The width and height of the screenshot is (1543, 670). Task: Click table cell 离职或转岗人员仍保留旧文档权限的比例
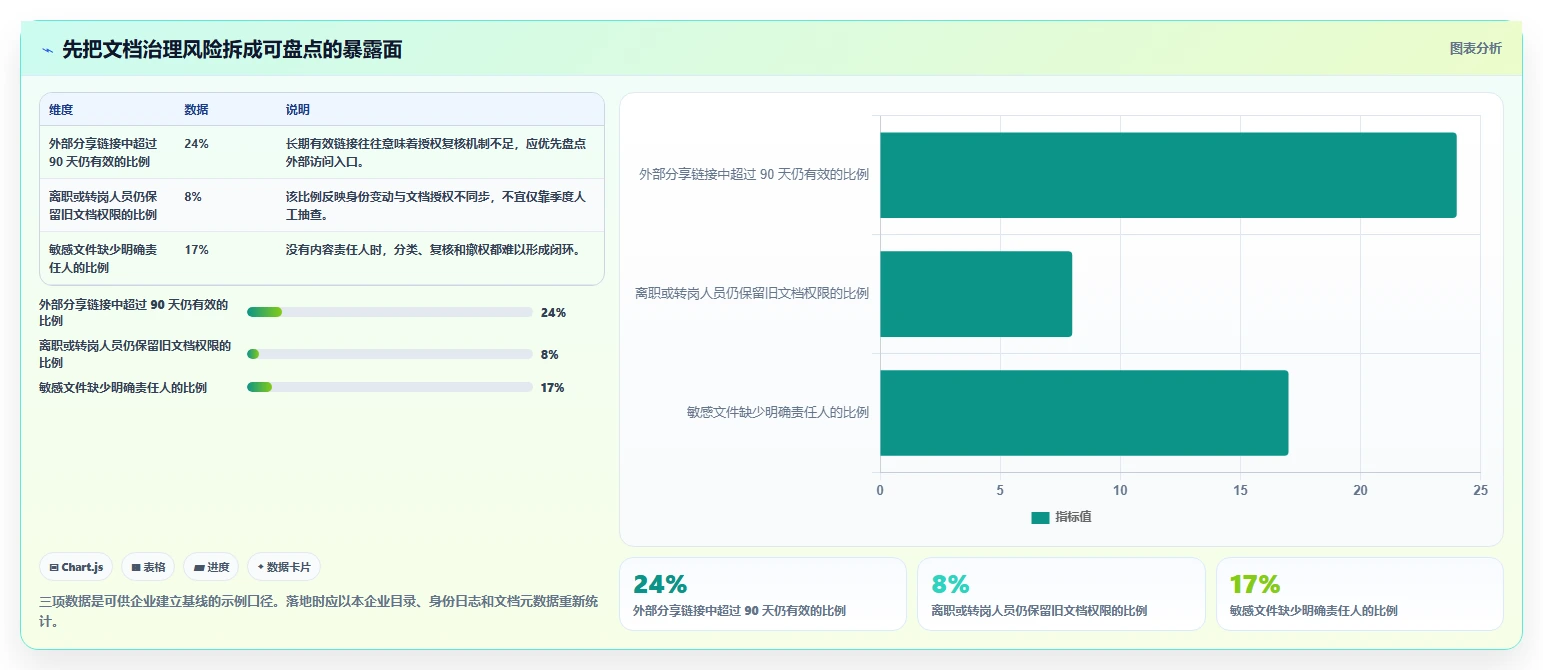[103, 205]
